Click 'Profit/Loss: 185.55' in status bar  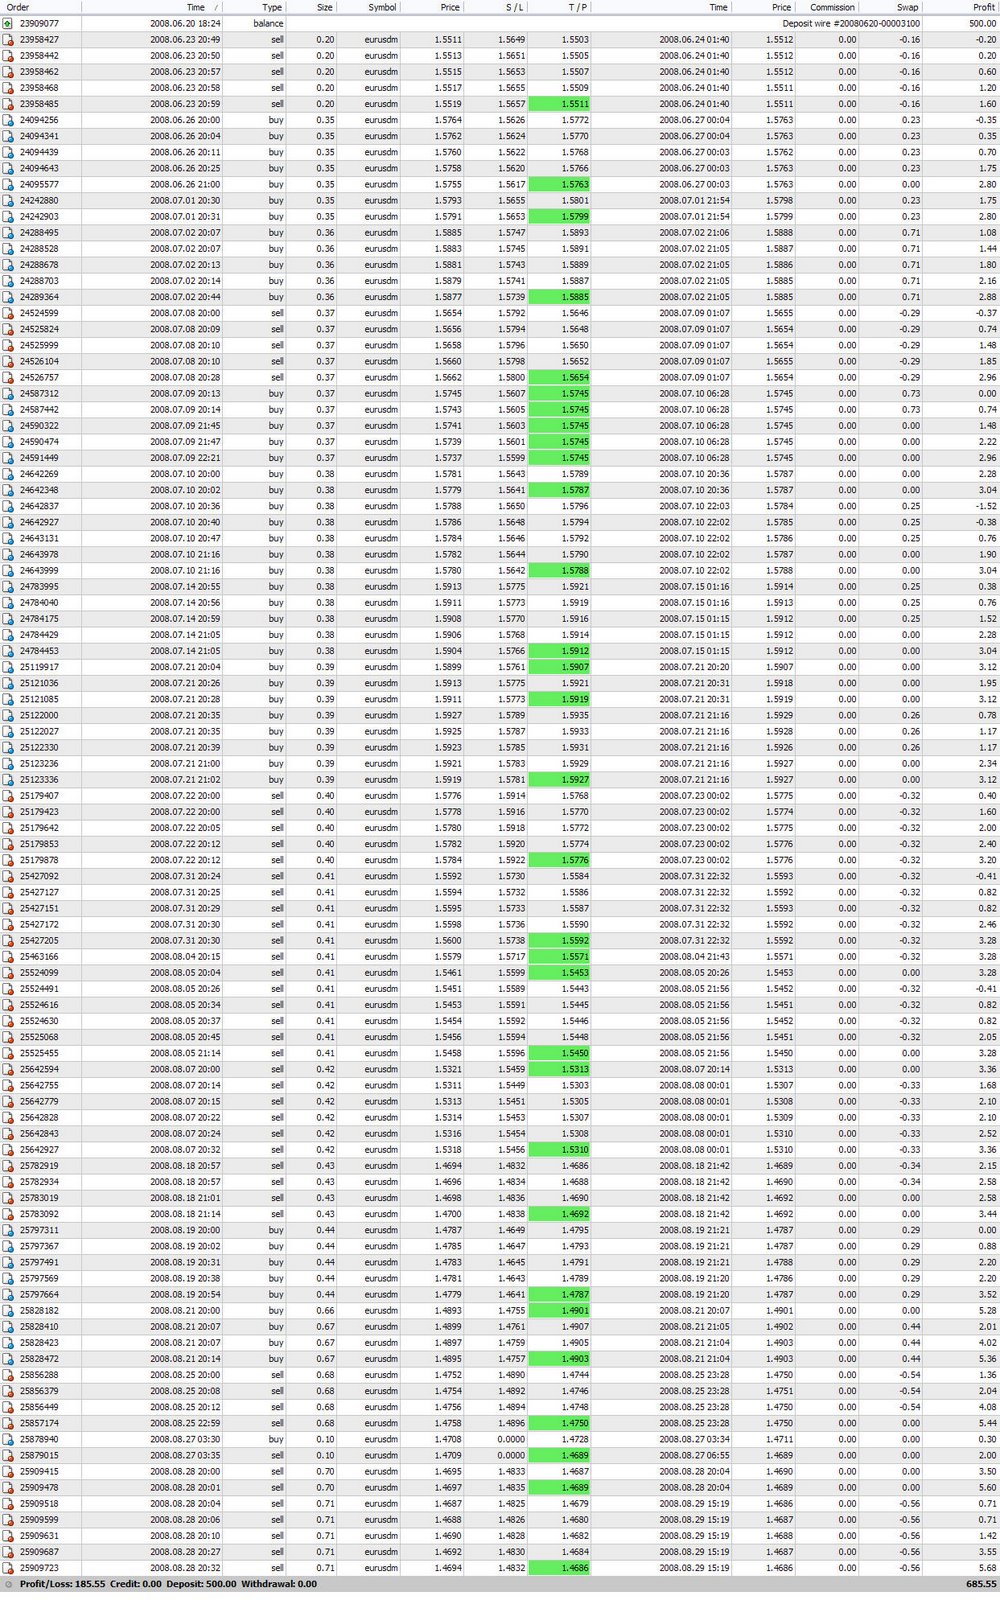click(62, 1584)
